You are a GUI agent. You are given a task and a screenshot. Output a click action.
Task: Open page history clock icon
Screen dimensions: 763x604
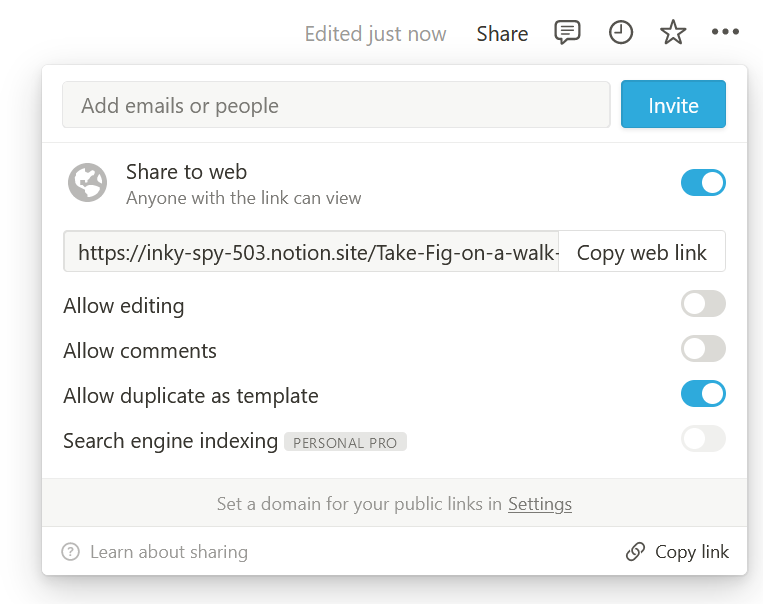pos(621,33)
